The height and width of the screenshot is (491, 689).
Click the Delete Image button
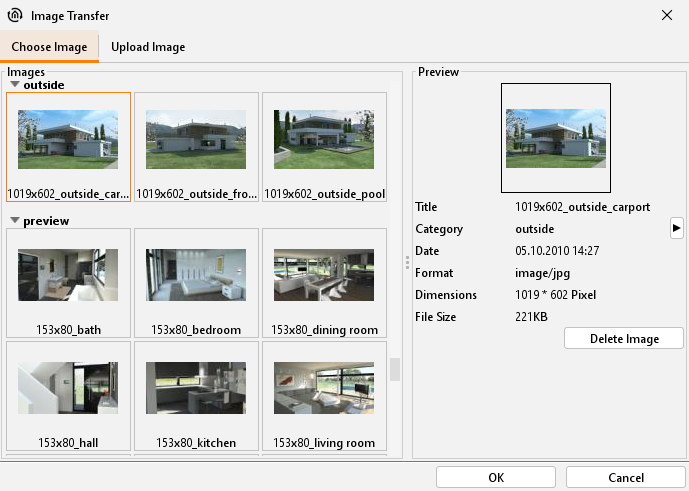tap(624, 339)
